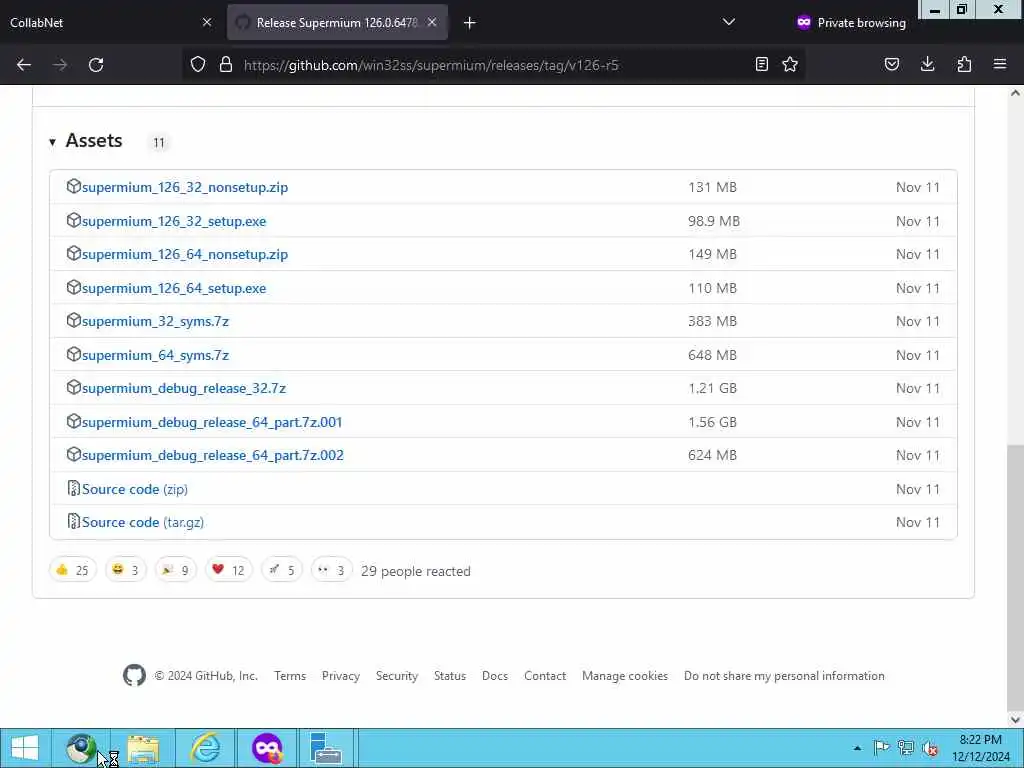This screenshot has width=1024, height=768.
Task: Click the rocket reaction with 5
Action: 281,570
